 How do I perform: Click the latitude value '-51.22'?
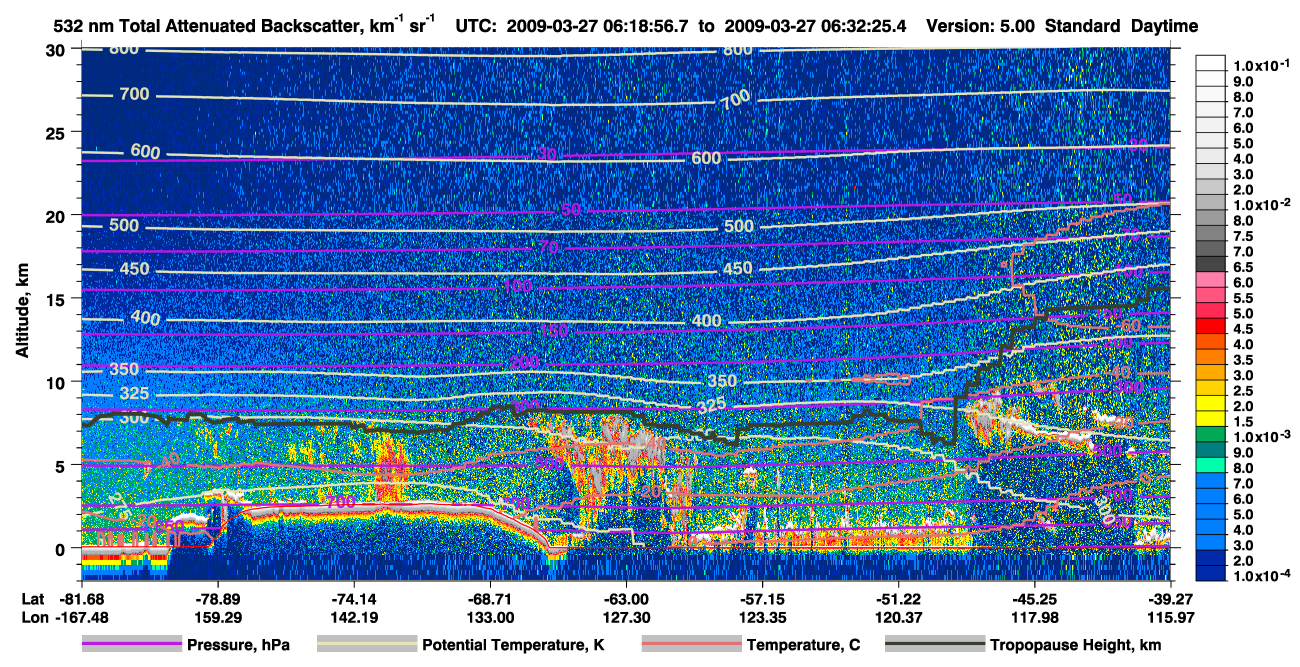(899, 598)
